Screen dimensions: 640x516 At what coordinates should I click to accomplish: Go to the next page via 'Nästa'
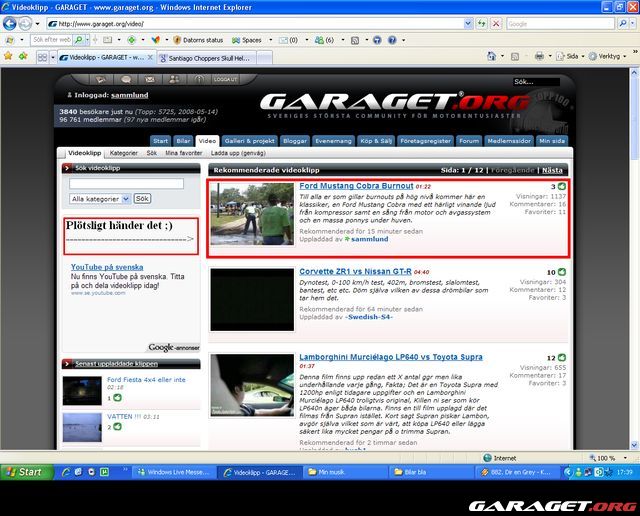[552, 170]
